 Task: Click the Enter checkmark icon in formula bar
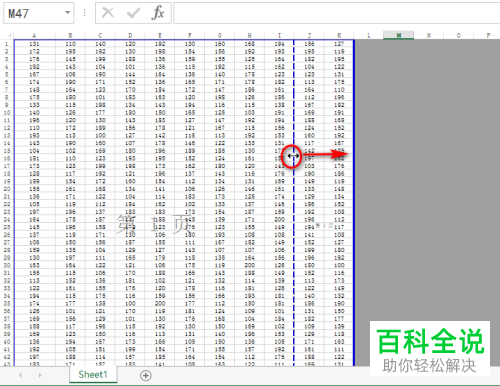coord(133,13)
